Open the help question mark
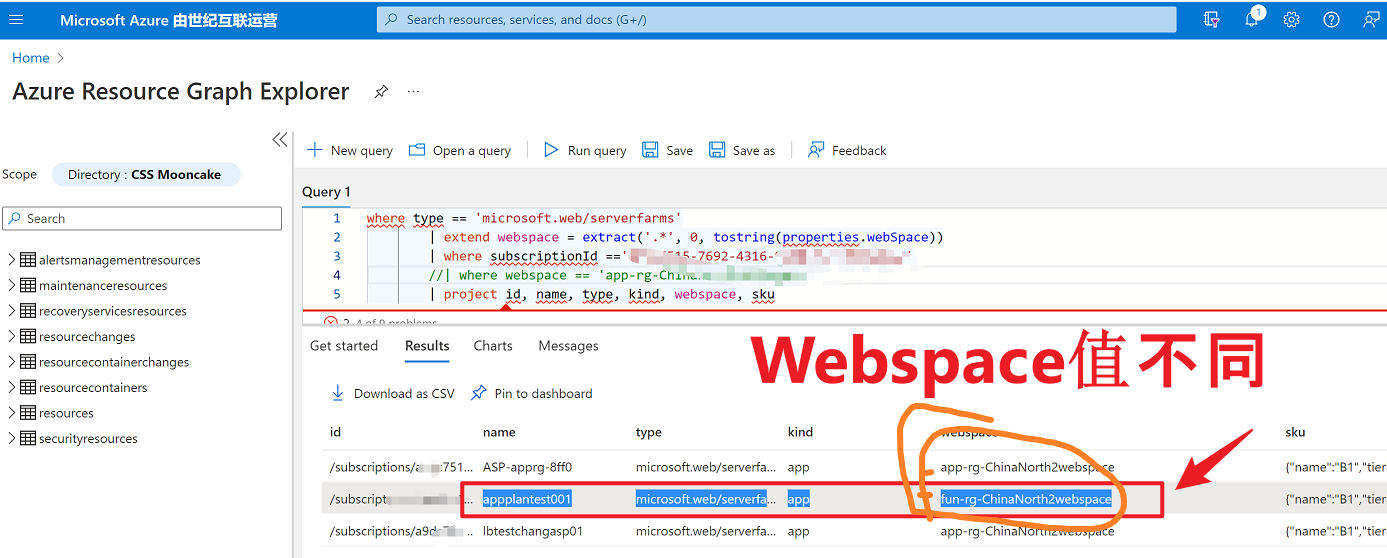The image size is (1387, 558). click(x=1331, y=20)
